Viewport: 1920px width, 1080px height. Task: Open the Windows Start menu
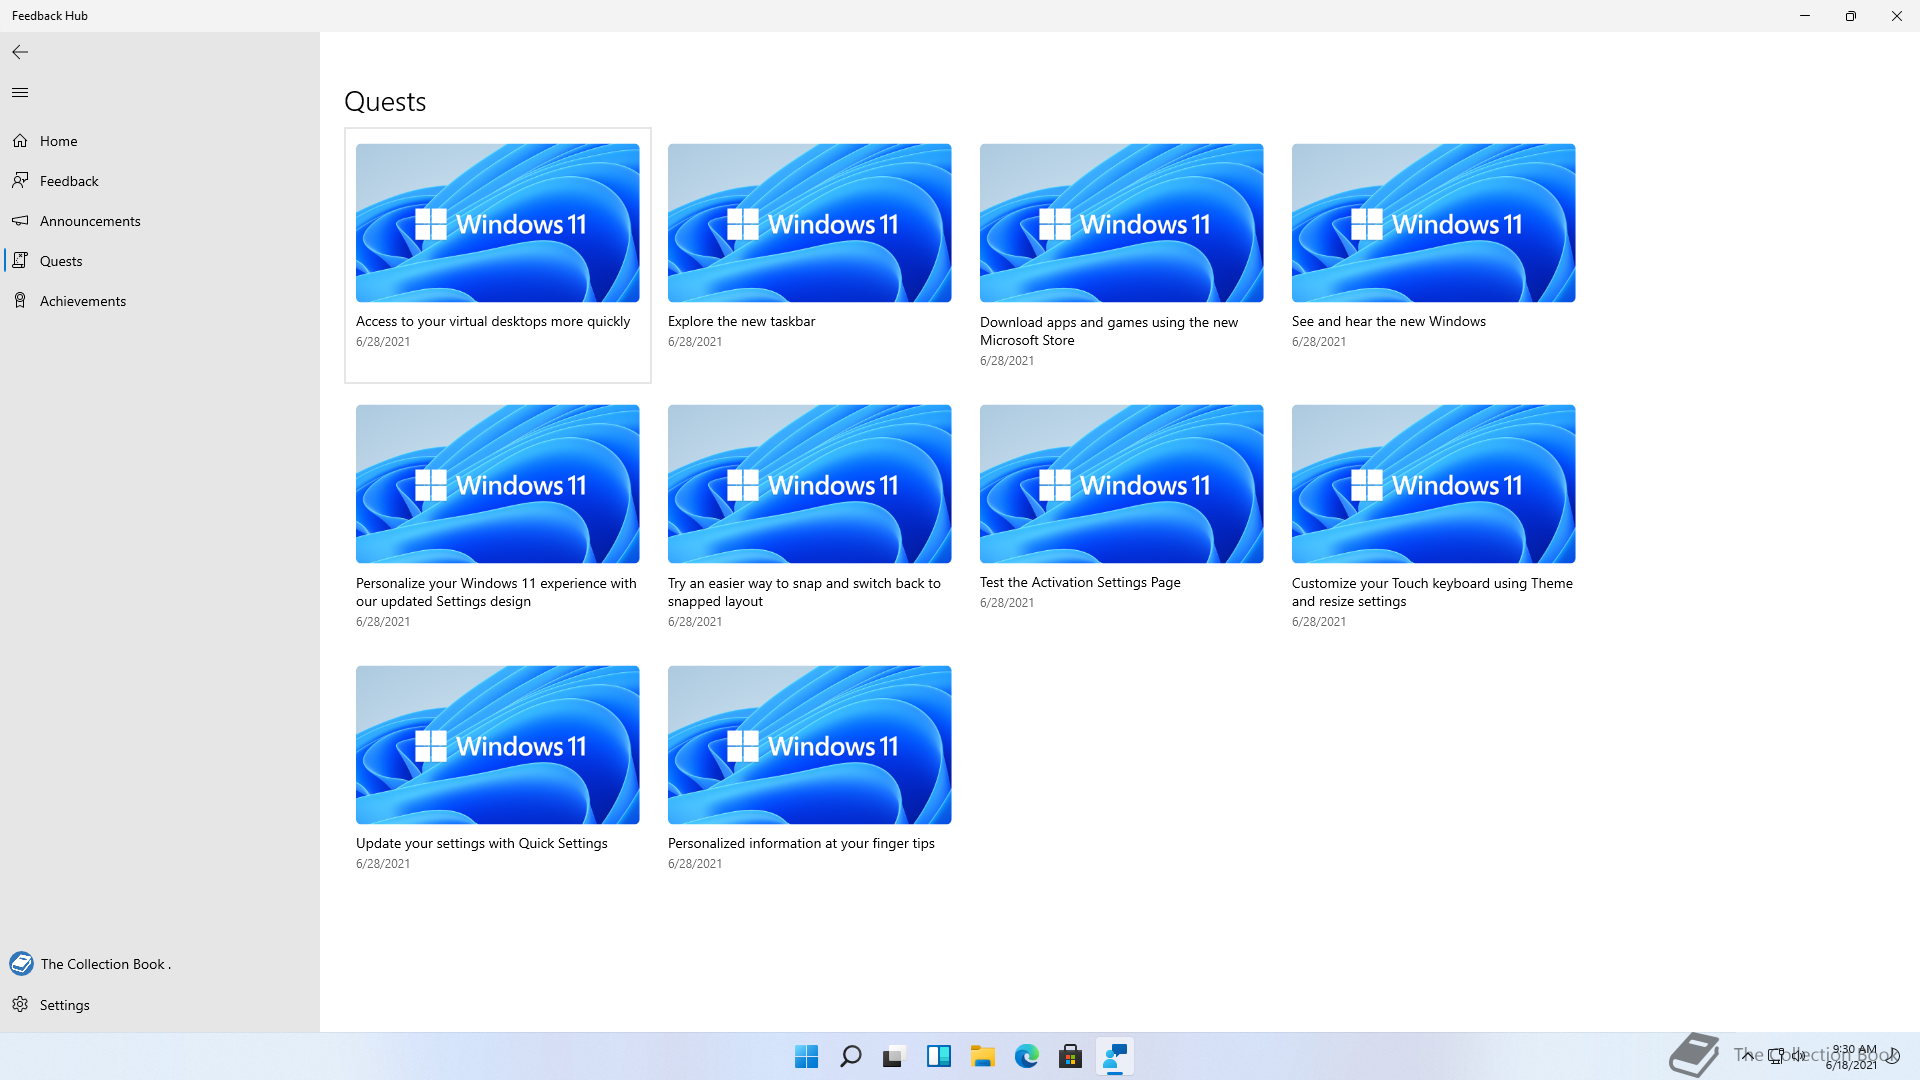tap(806, 1056)
